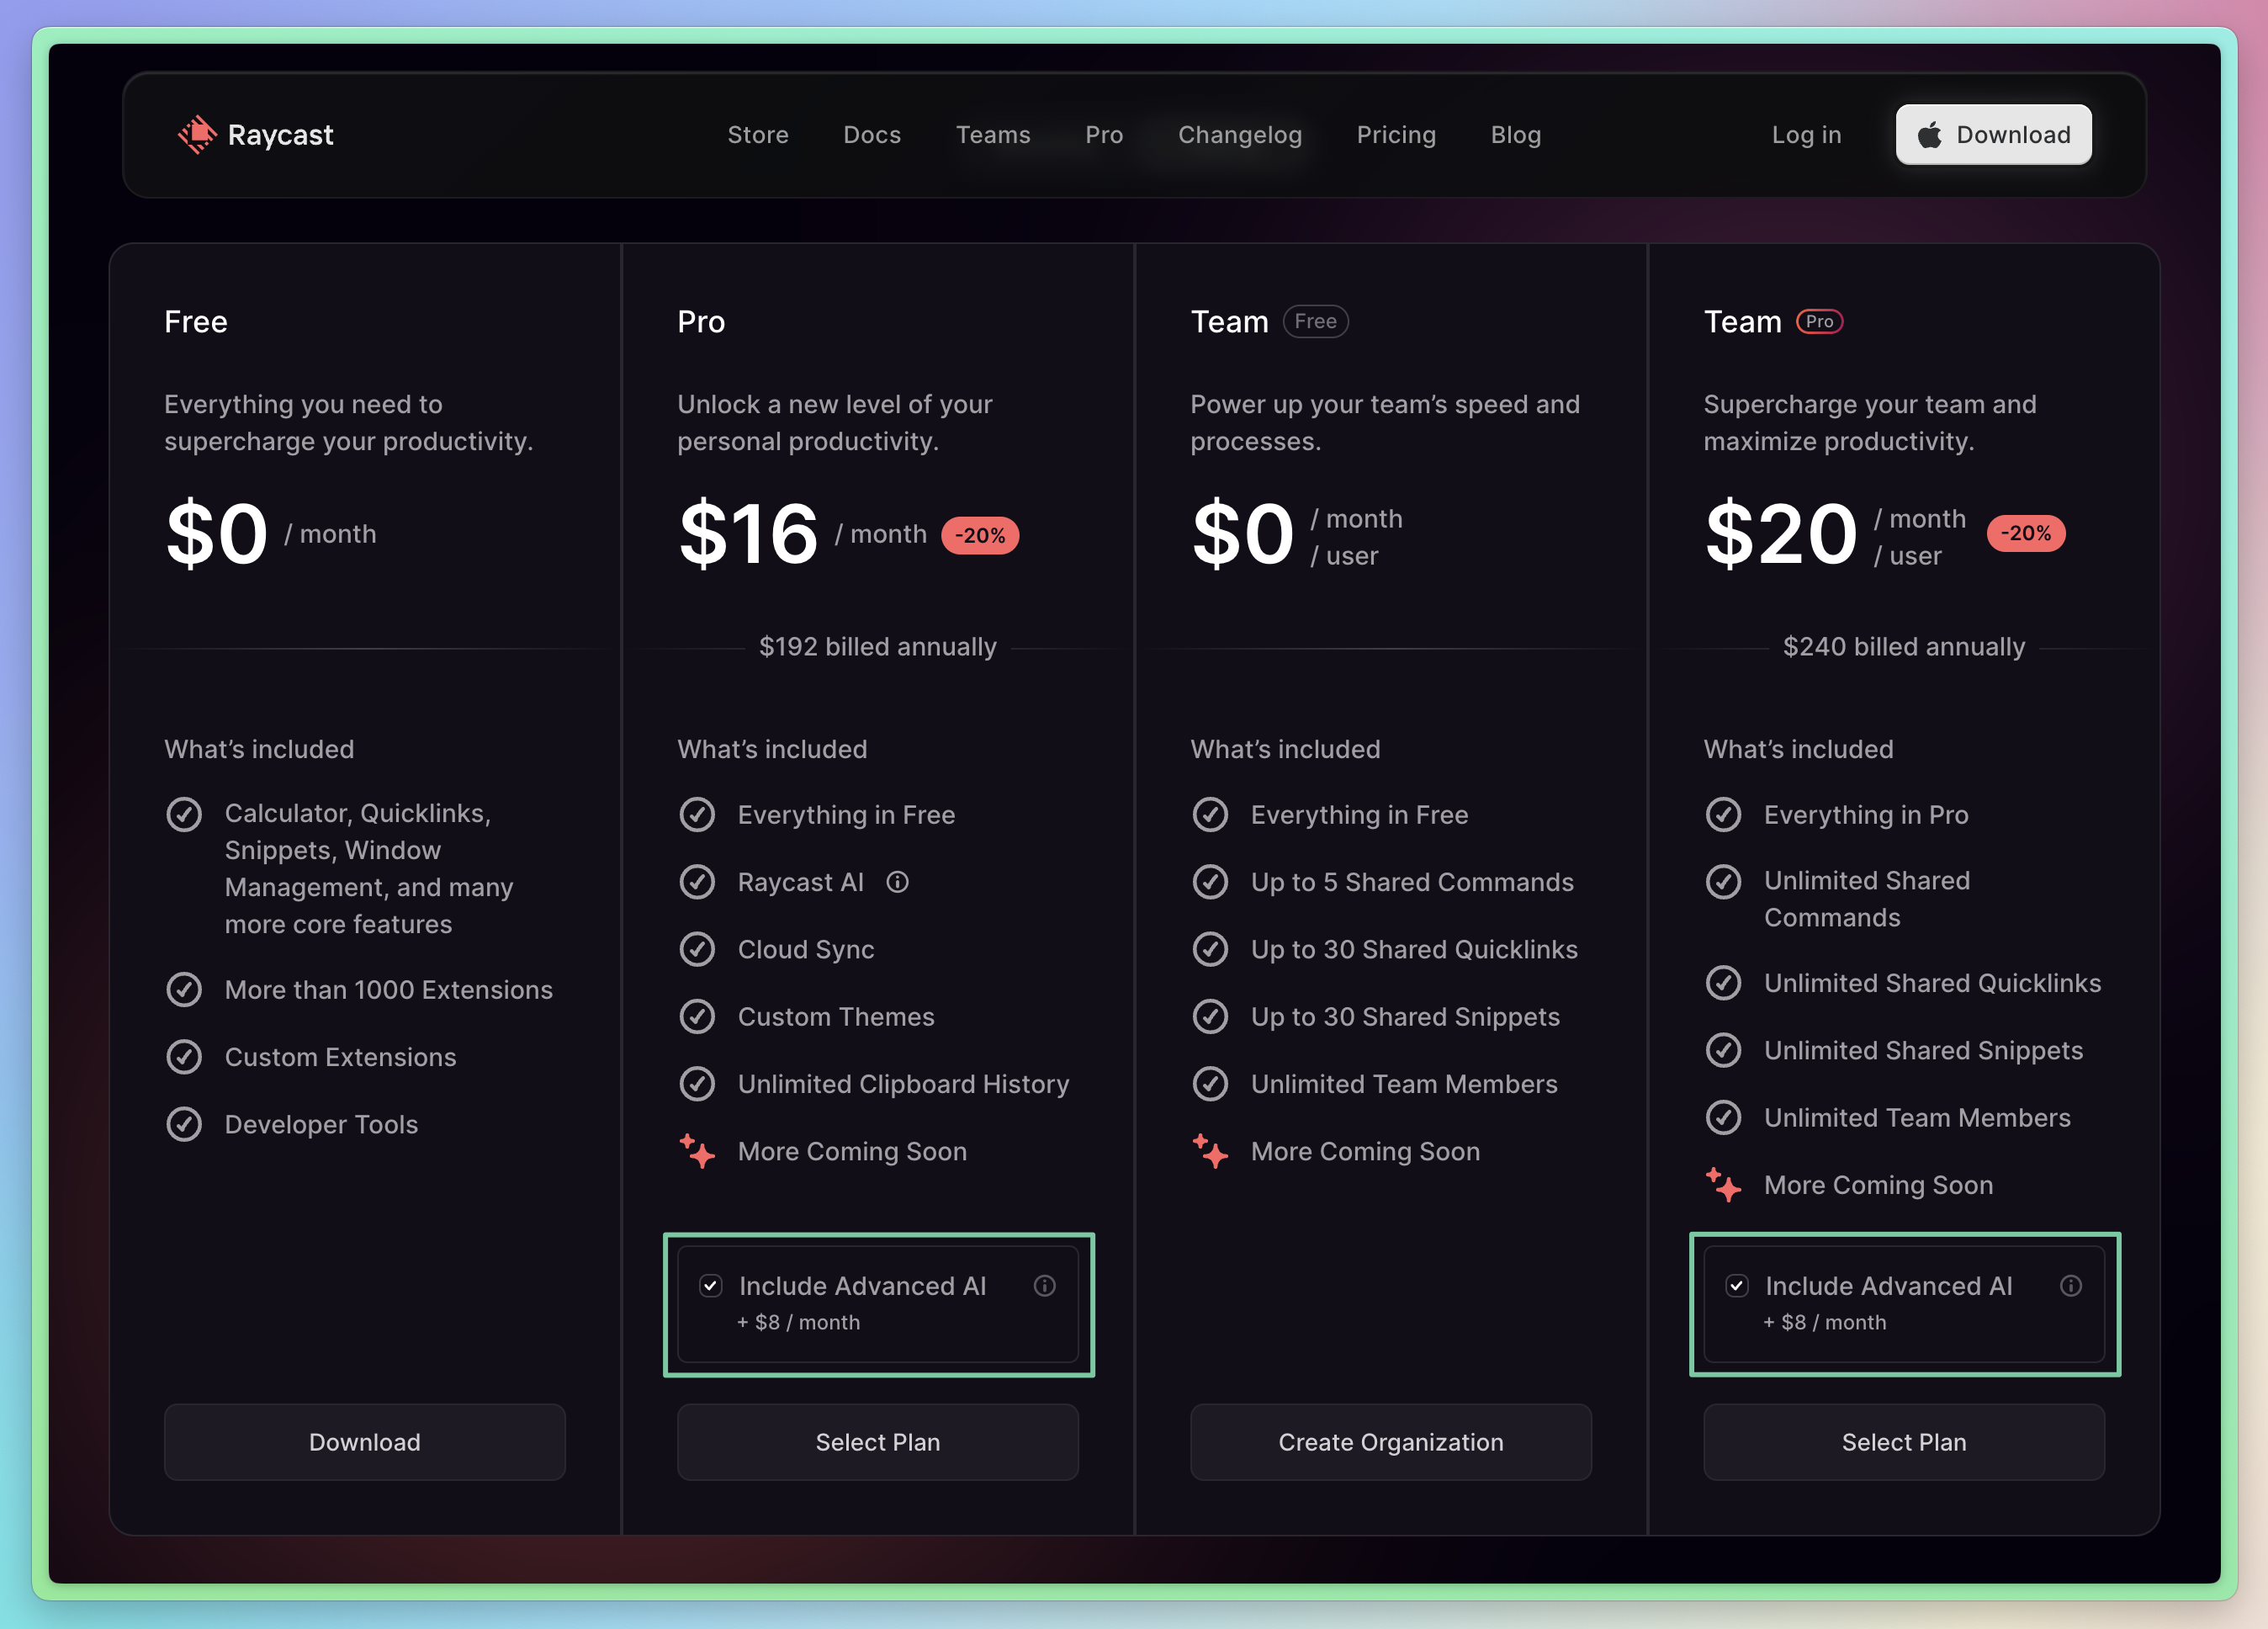This screenshot has height=1629, width=2268.
Task: Click the check icon beside Cloud Sync
Action: (x=697, y=949)
